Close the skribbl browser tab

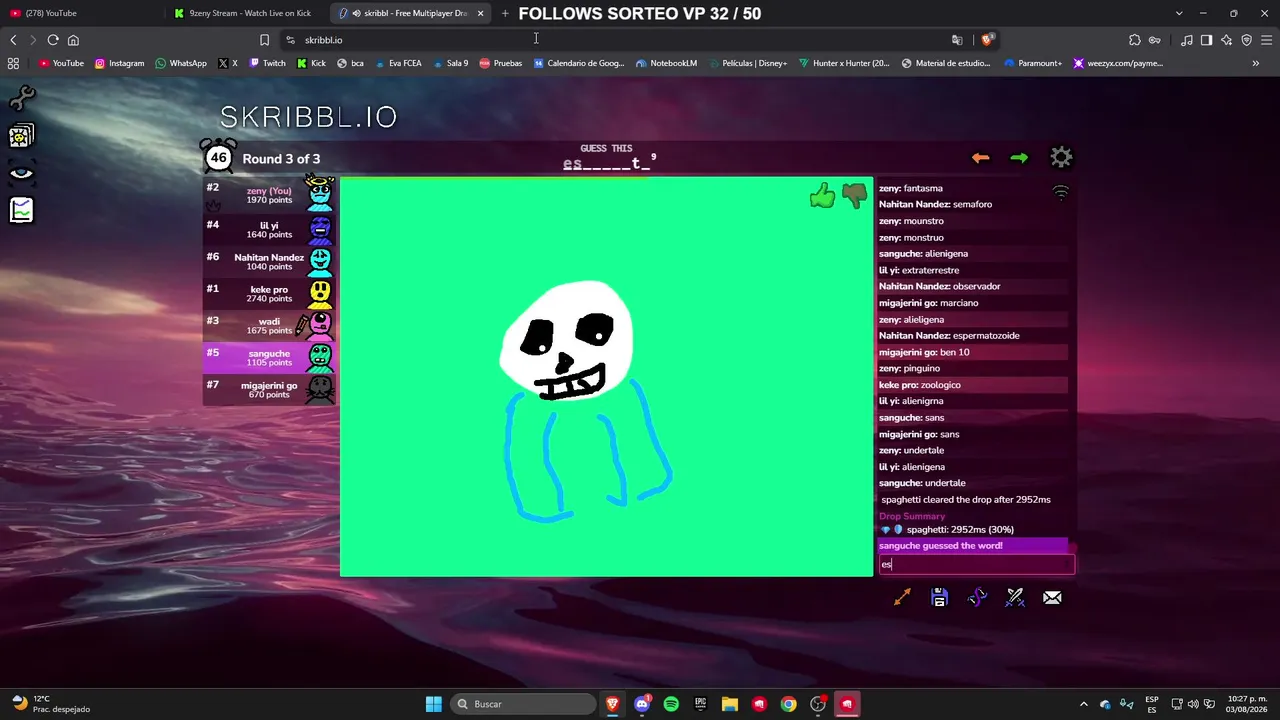point(481,13)
